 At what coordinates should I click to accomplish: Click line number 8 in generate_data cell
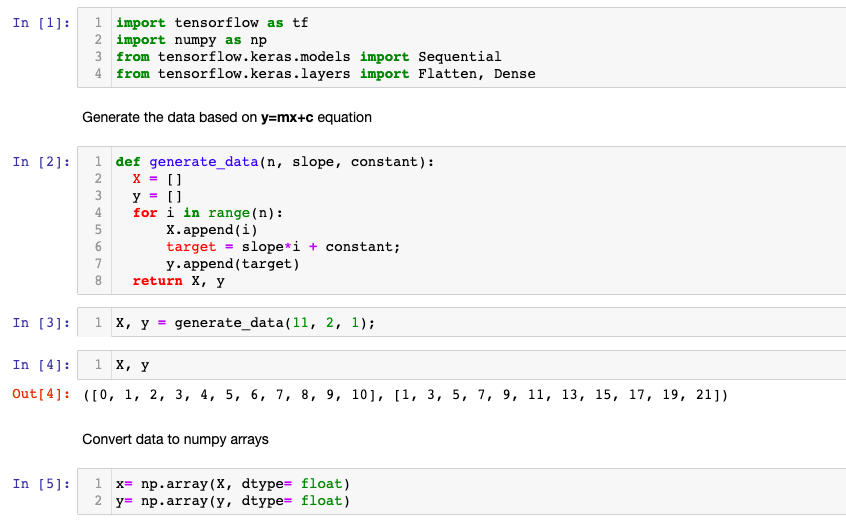(x=98, y=281)
